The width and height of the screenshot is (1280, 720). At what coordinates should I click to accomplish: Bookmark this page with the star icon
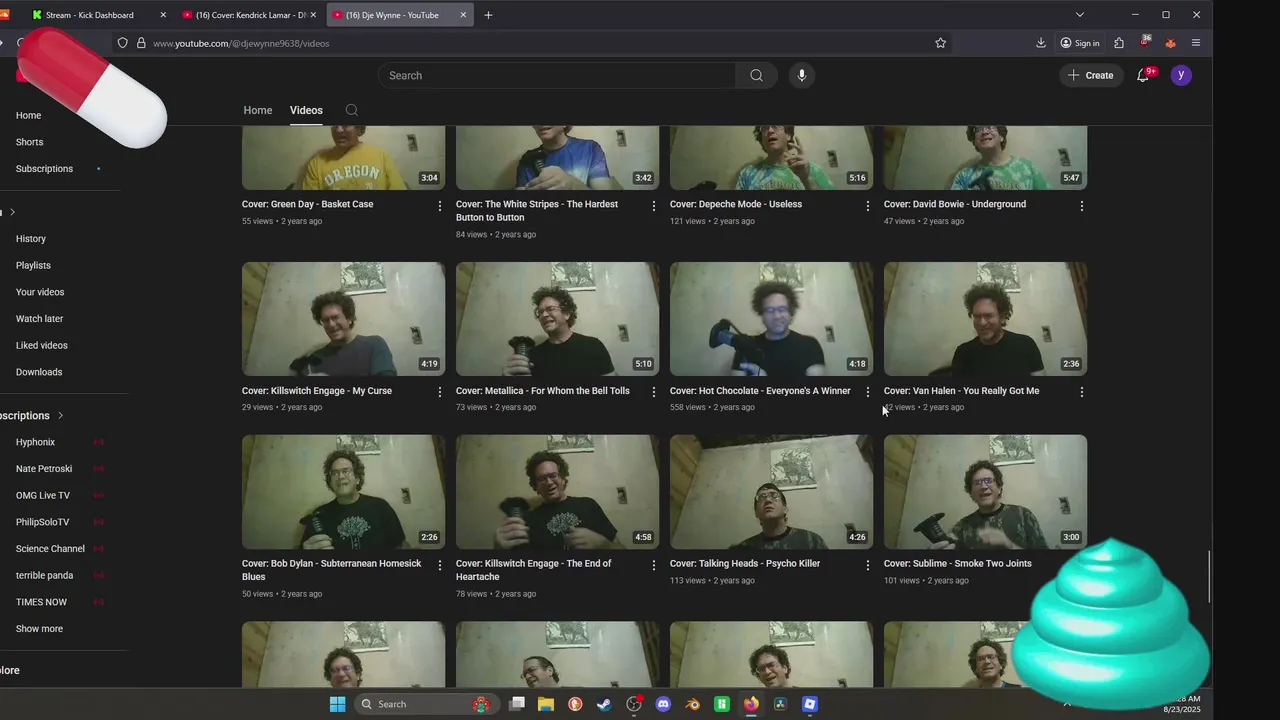[x=940, y=43]
